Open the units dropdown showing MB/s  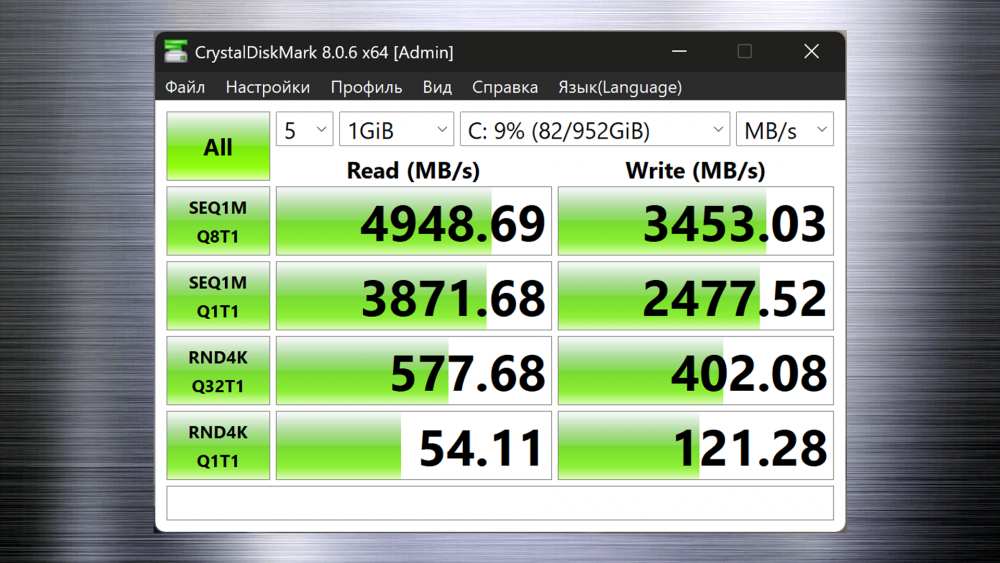click(x=784, y=129)
